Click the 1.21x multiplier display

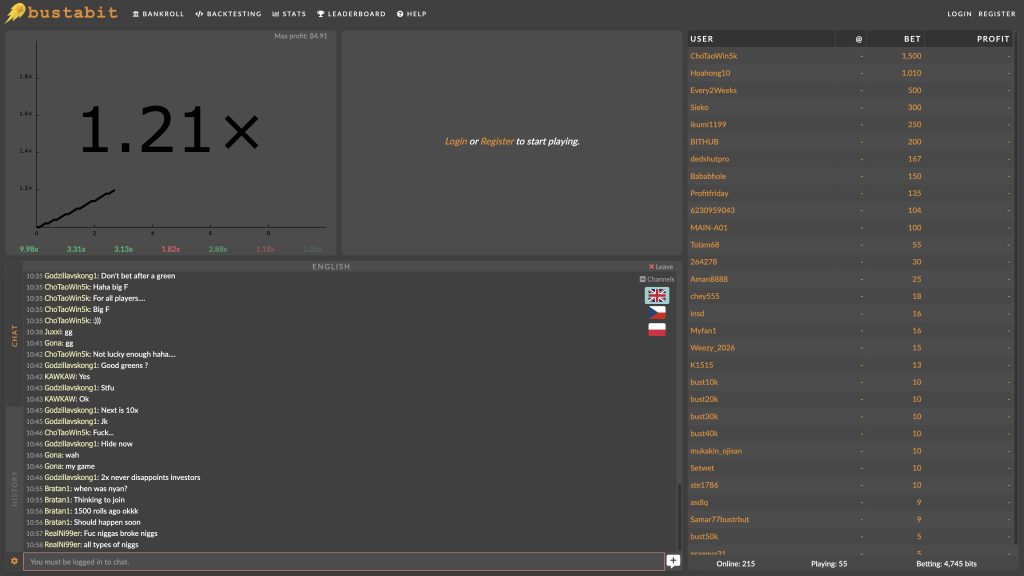(169, 131)
